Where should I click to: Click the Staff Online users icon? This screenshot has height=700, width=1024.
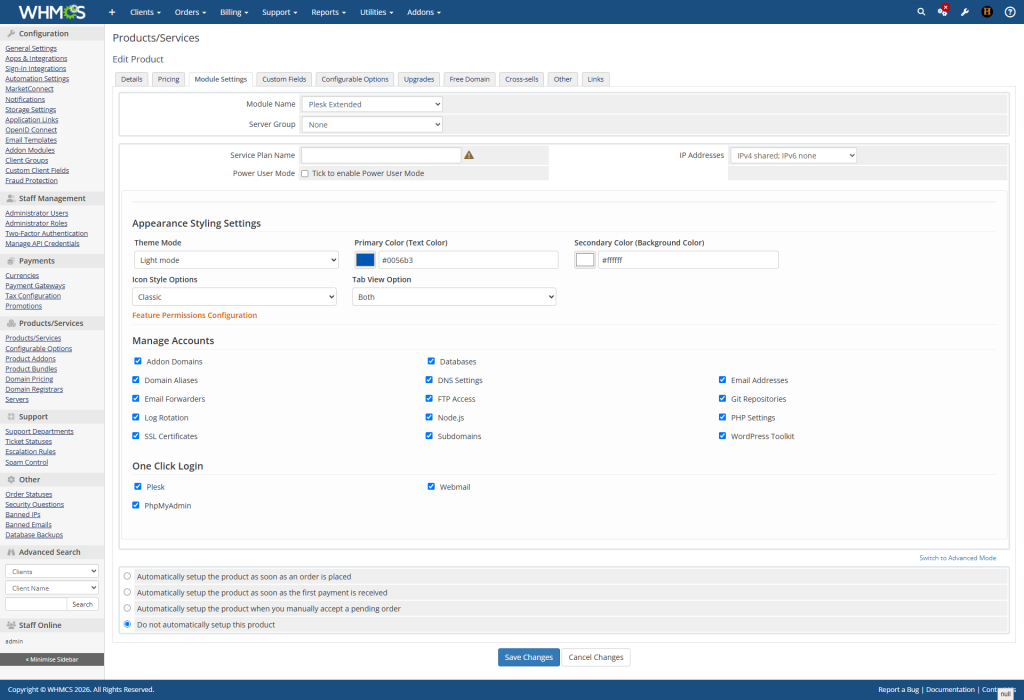tap(11, 625)
